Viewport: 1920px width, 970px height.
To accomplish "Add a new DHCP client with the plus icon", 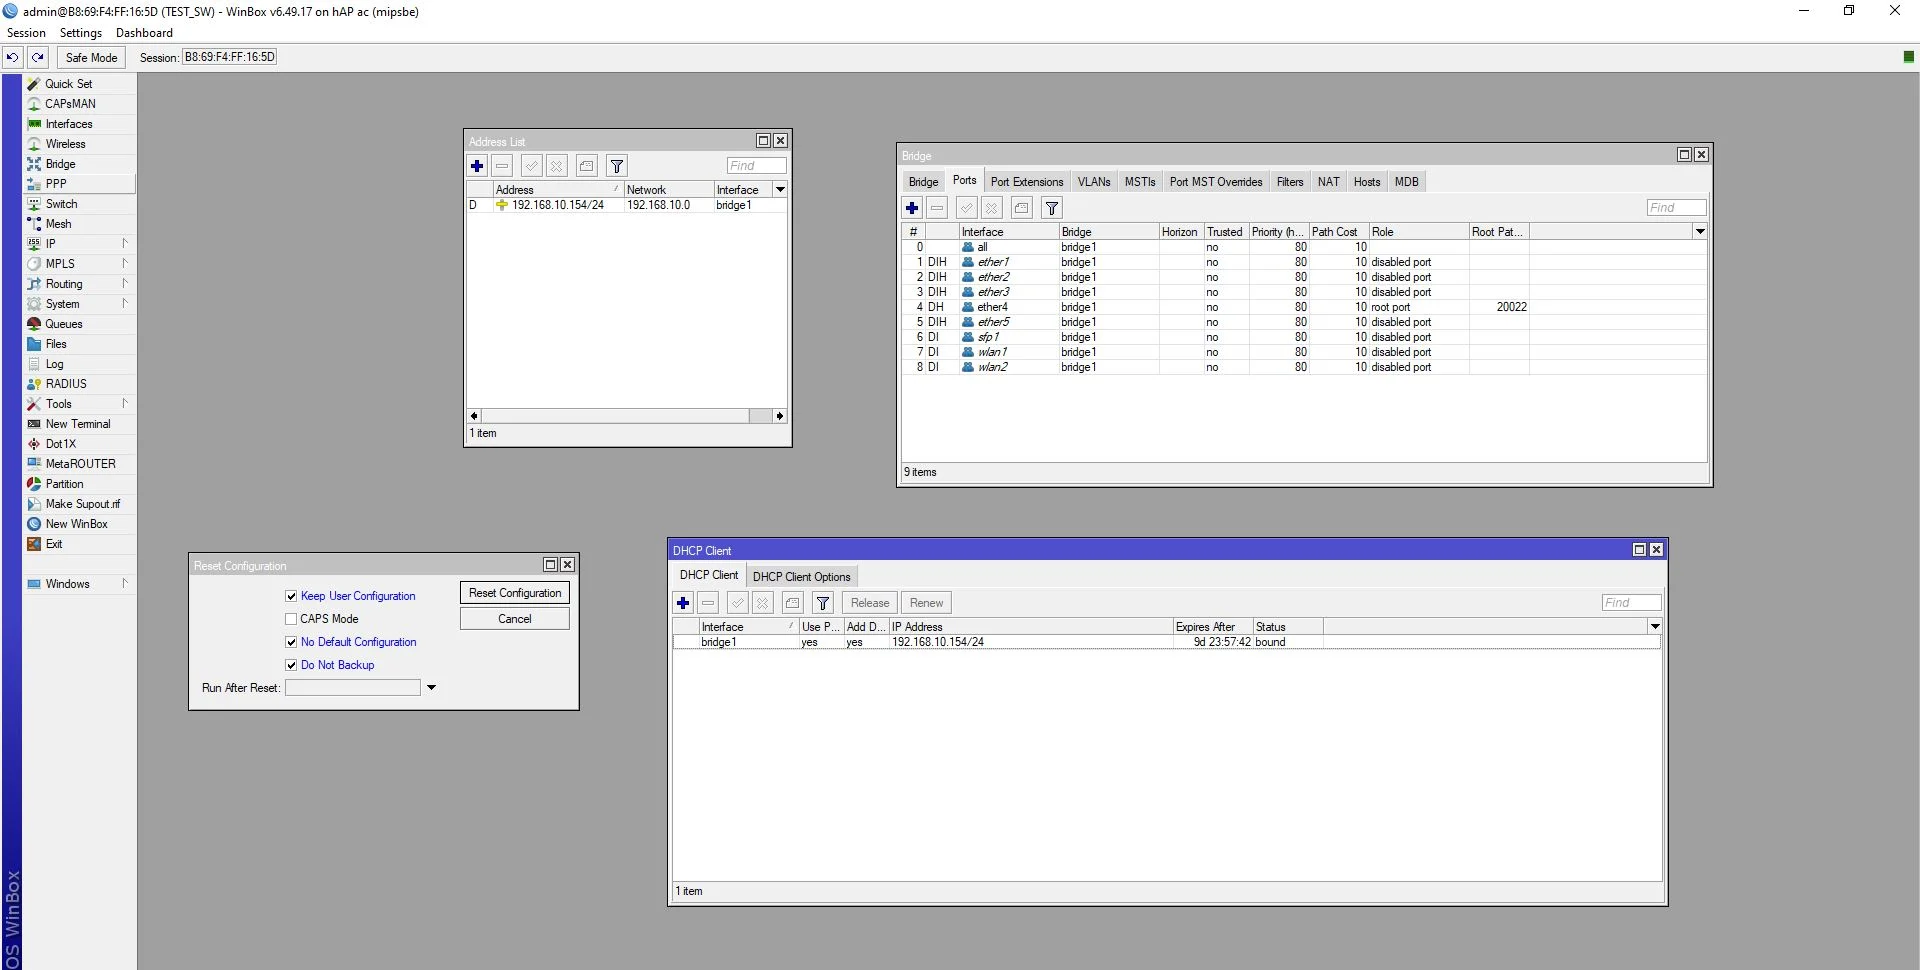I will point(683,603).
